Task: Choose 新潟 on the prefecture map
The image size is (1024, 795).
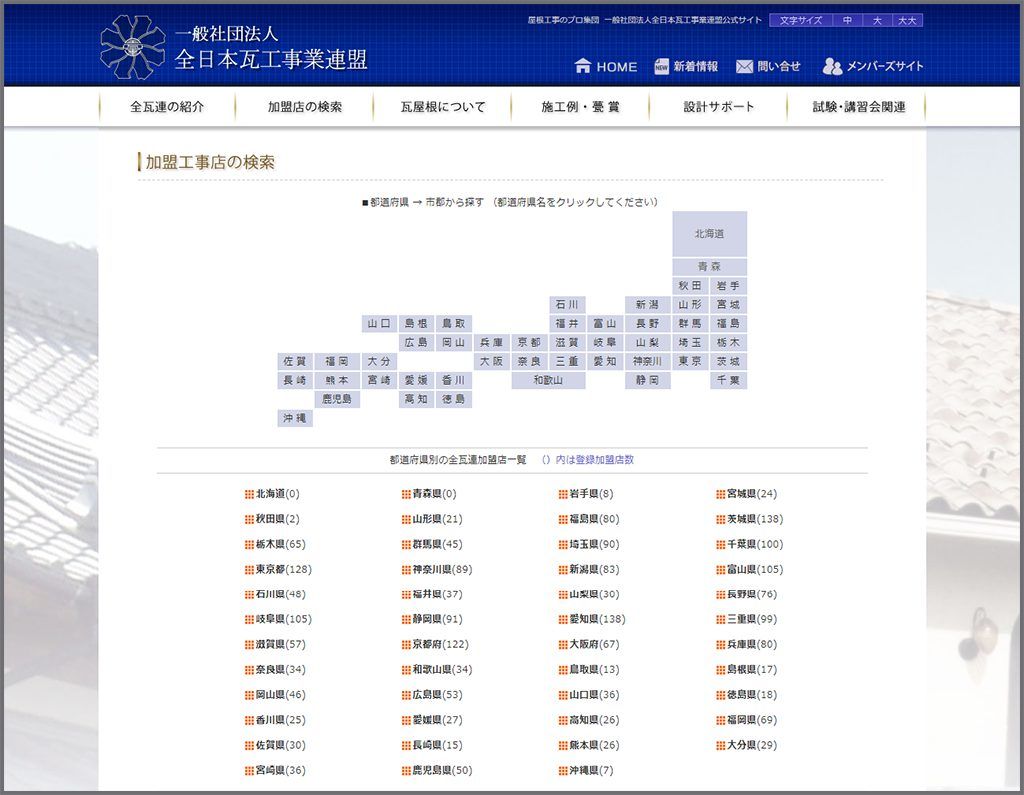Action: [647, 304]
